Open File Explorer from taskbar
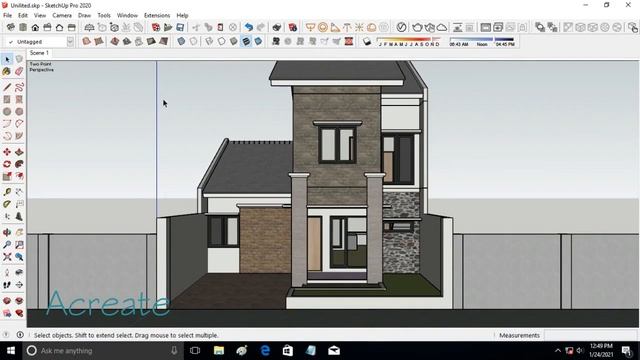640x360 pixels. (x=219, y=351)
